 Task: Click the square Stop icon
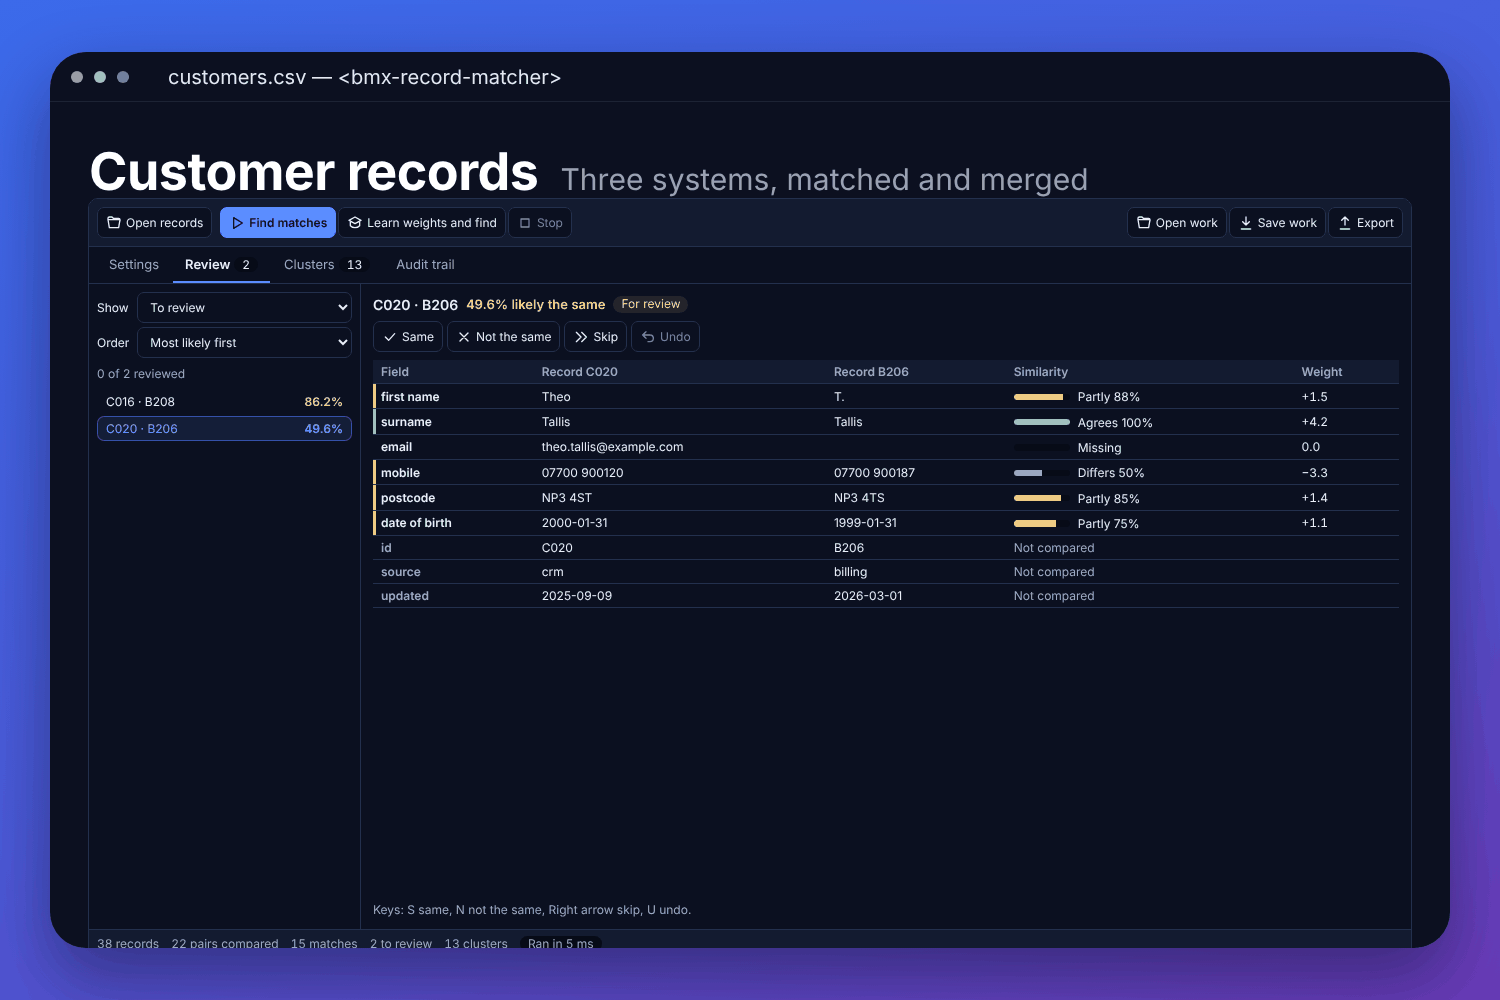click(x=525, y=223)
